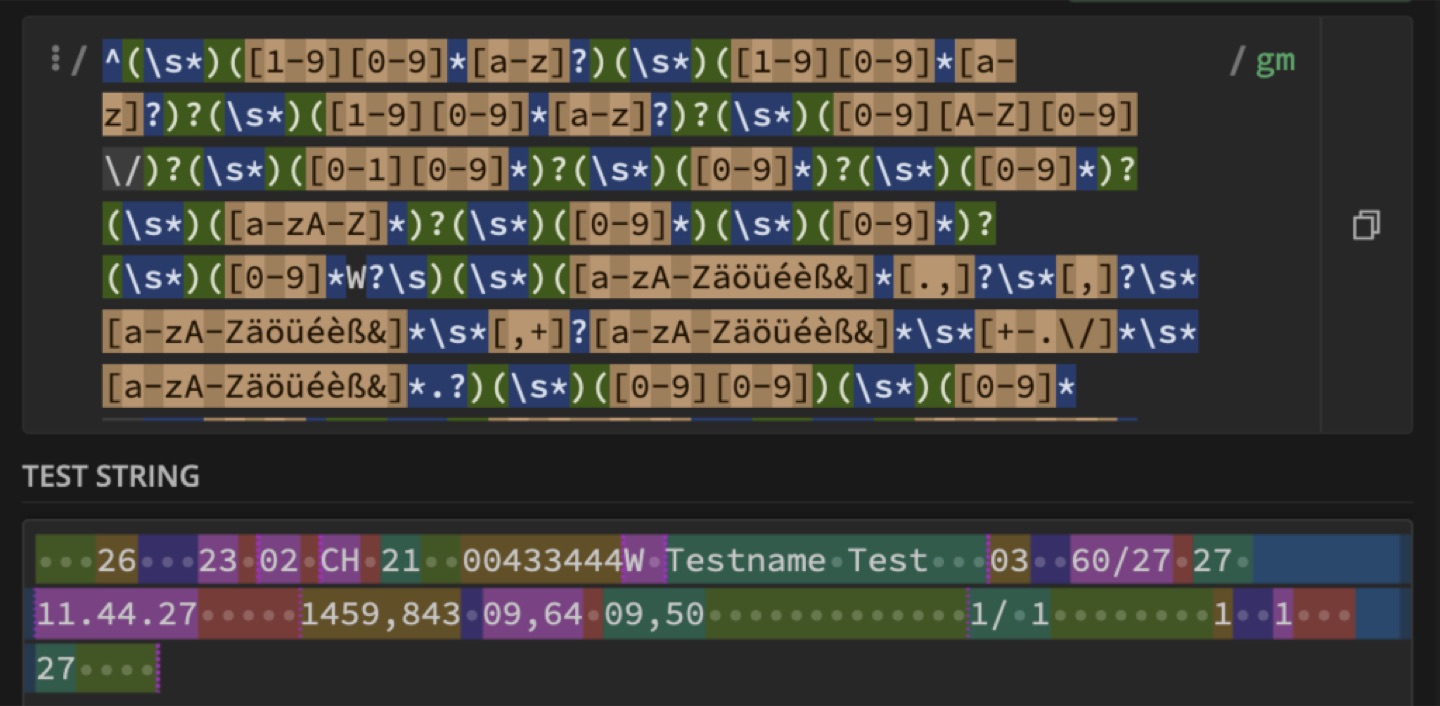Screen dimensions: 1440x706
Task: Click the 'TEST STRING' section heading
Action: pyautogui.click(x=111, y=476)
